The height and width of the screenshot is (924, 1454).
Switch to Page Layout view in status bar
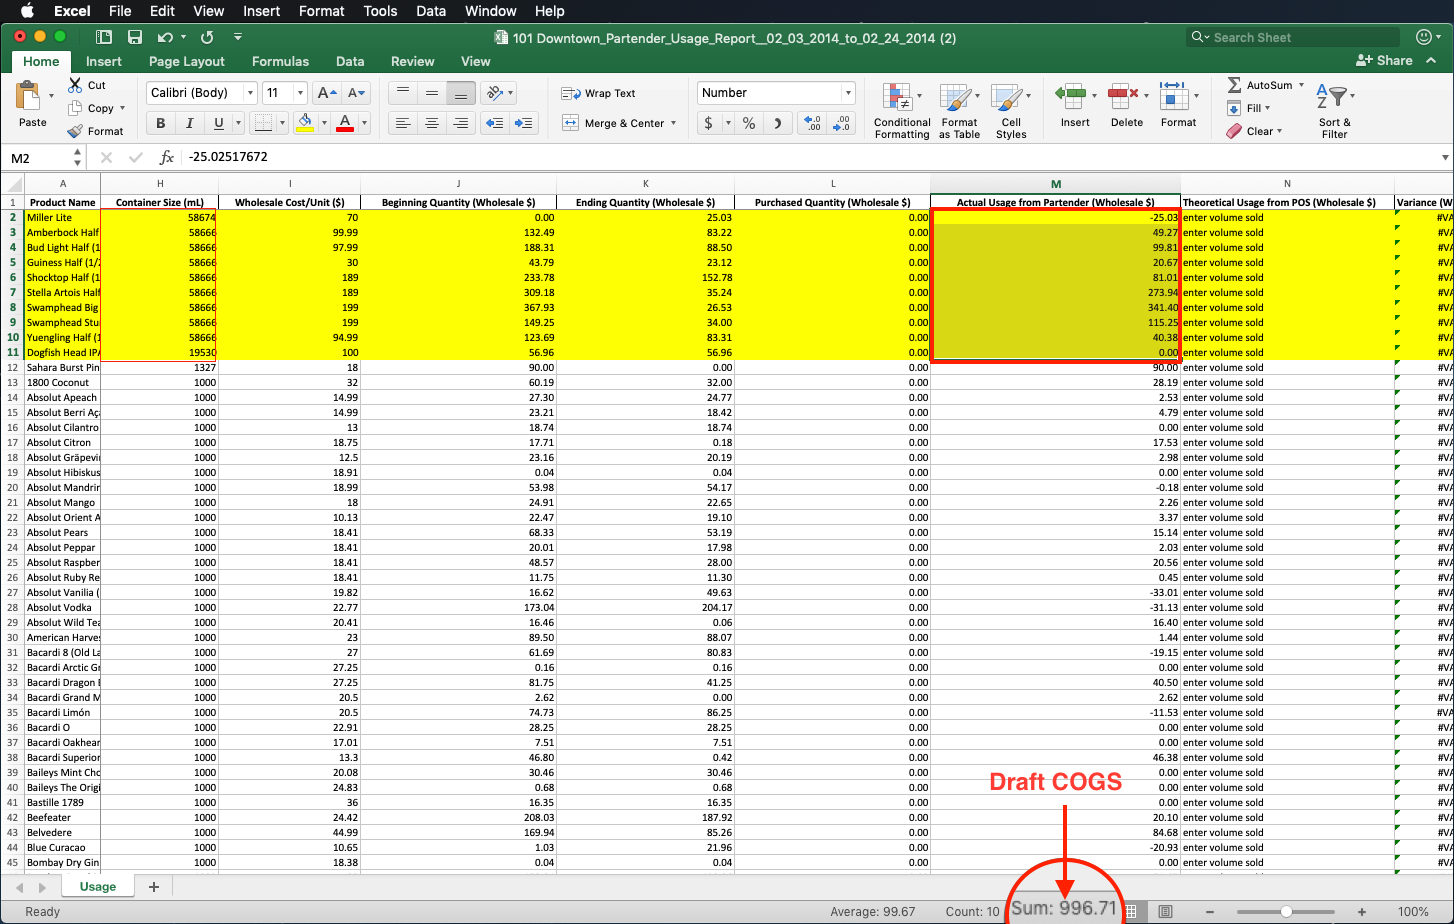(1165, 911)
